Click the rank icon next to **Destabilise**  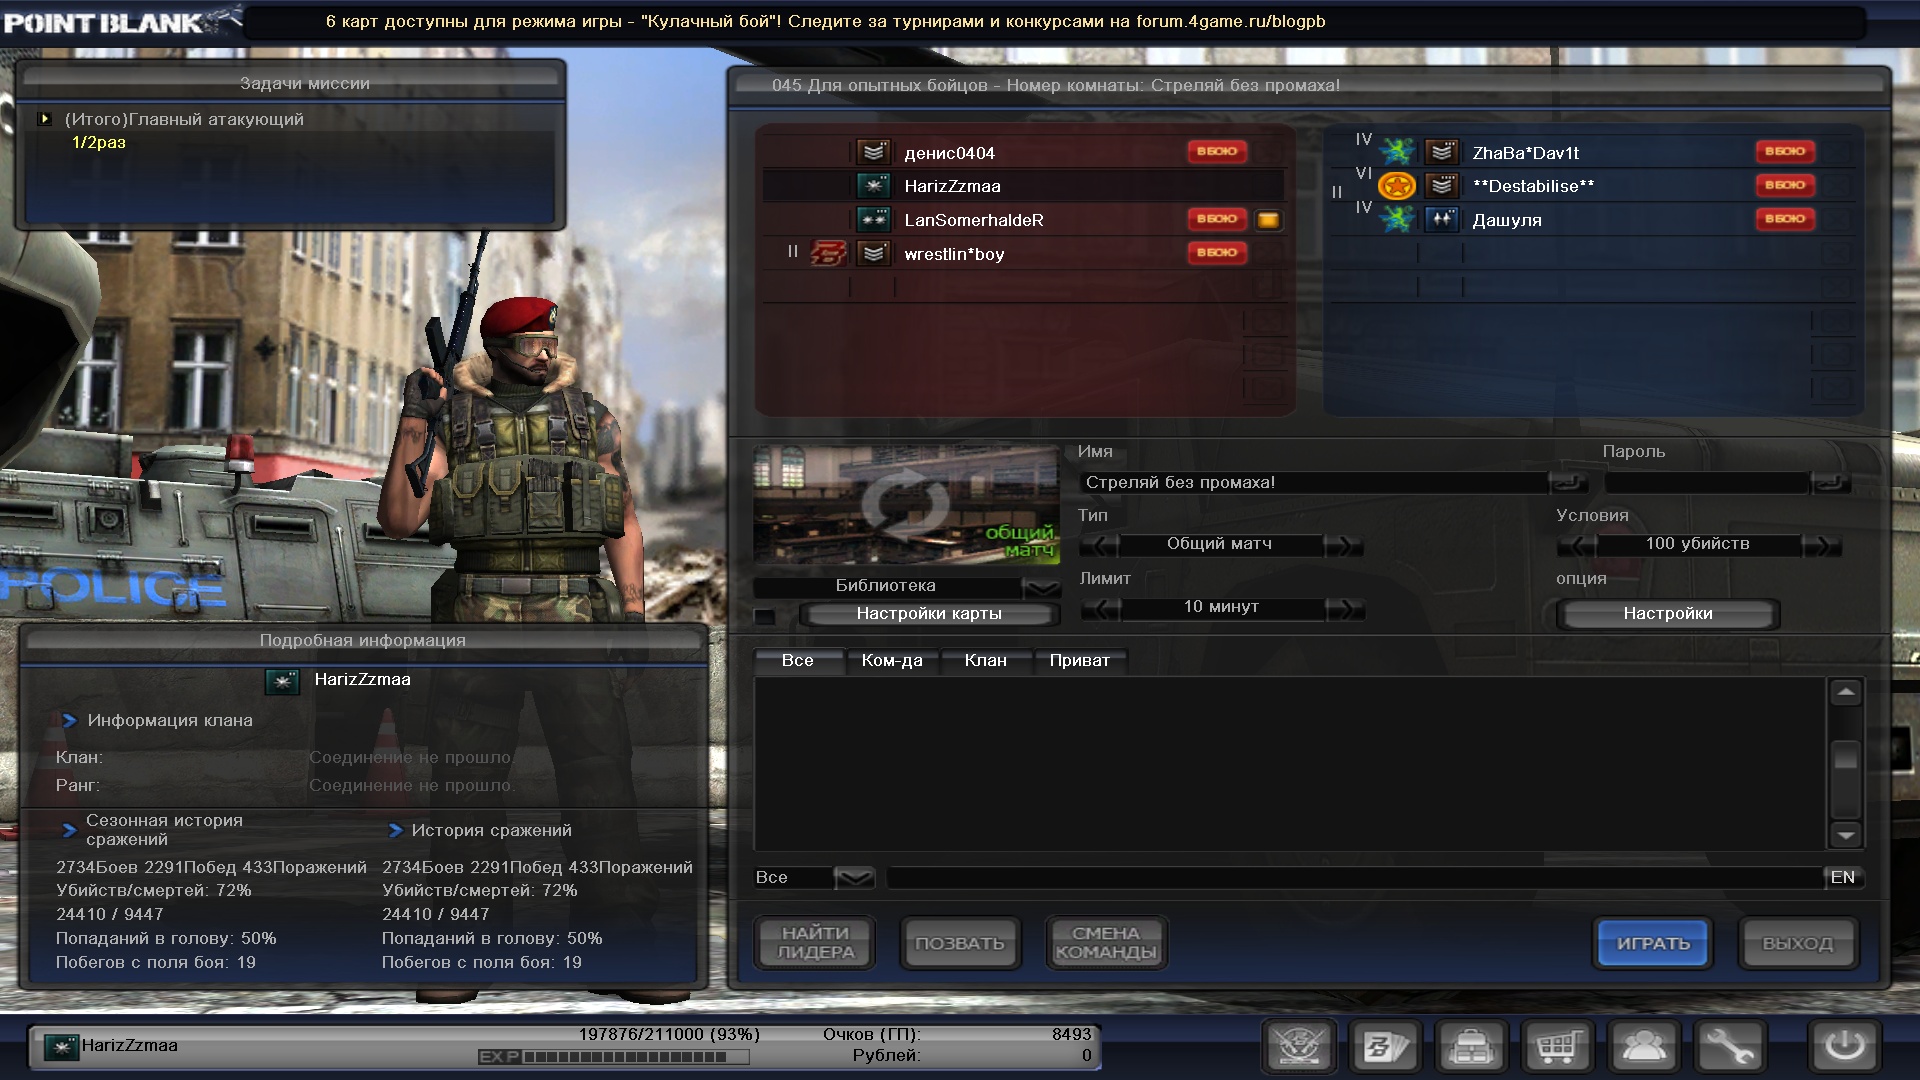tap(1442, 186)
